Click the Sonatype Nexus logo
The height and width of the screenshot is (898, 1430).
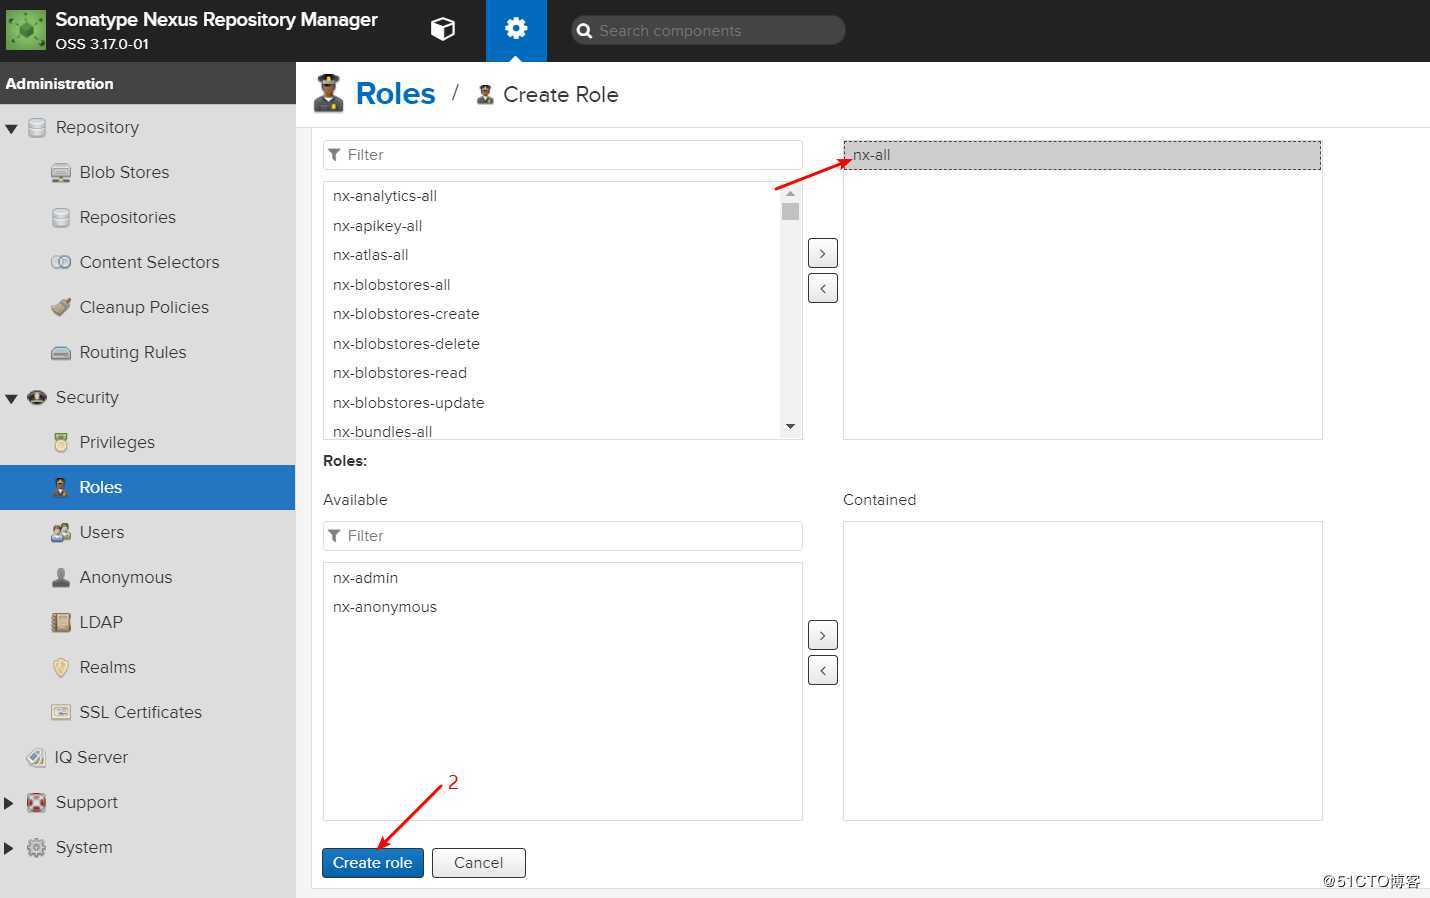(26, 30)
